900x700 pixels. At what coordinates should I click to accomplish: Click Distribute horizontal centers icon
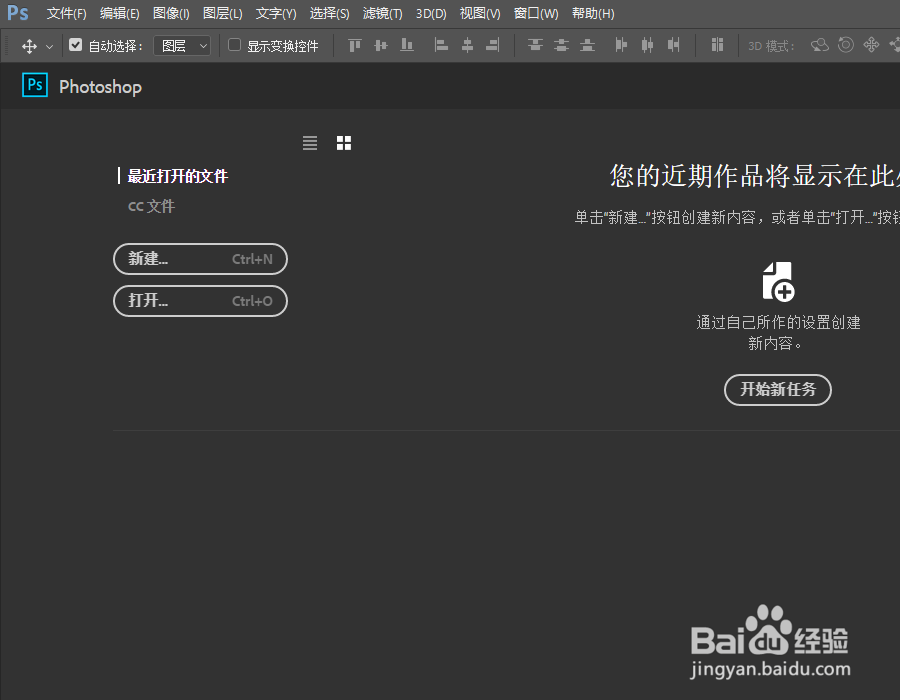[x=647, y=45]
